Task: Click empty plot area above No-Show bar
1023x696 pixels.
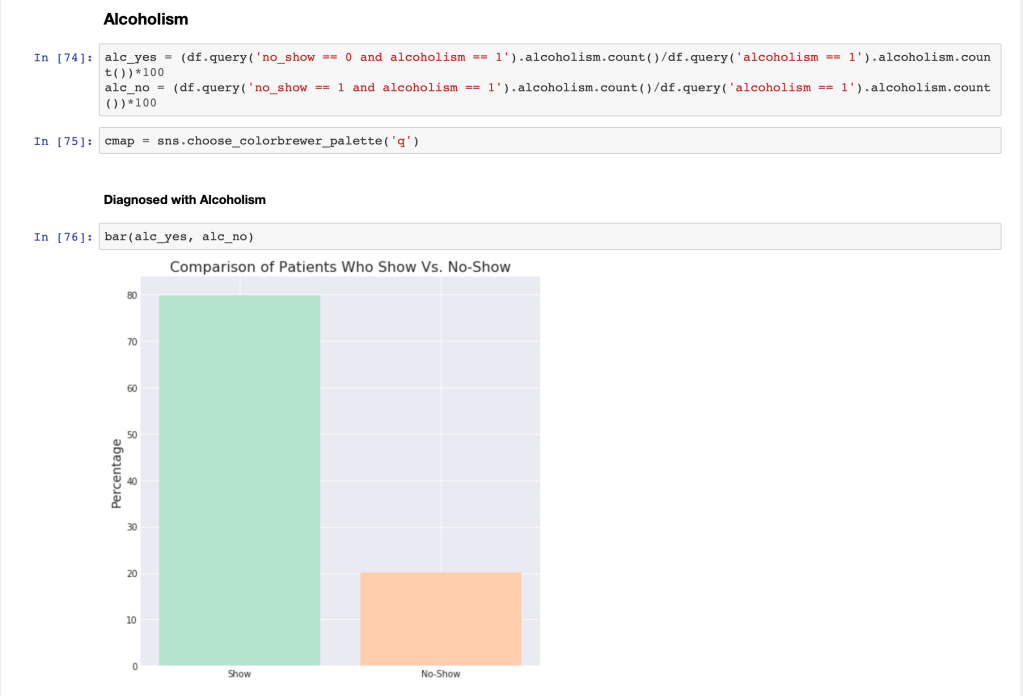Action: point(440,420)
